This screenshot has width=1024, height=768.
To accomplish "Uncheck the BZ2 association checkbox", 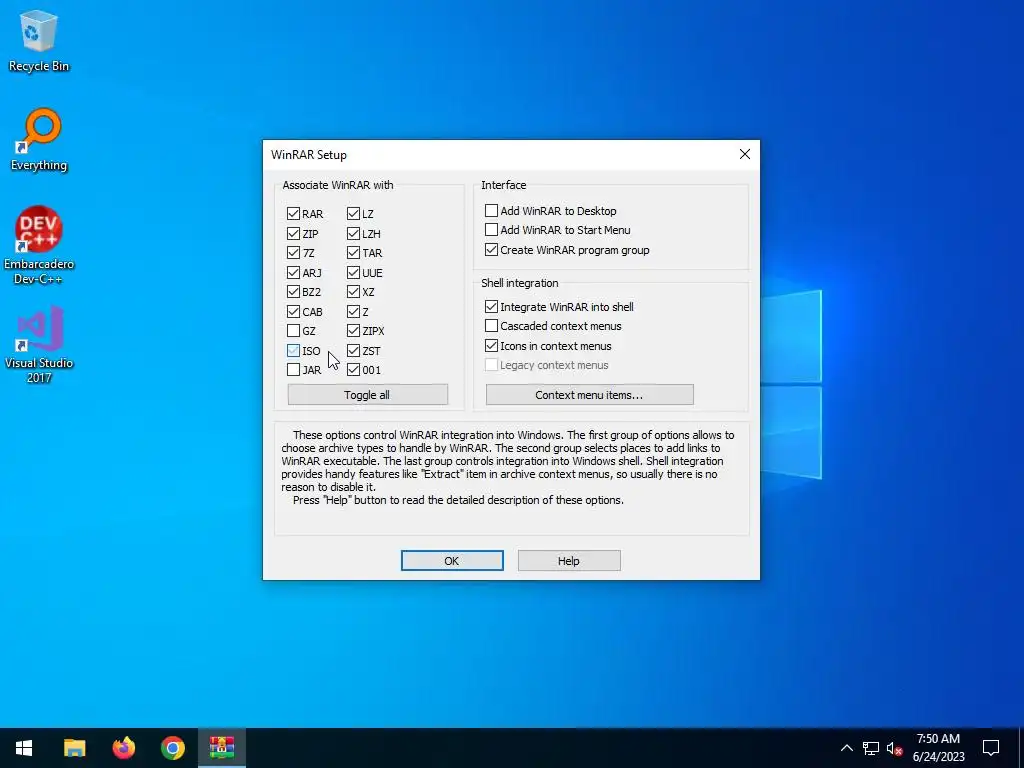I will click(293, 292).
